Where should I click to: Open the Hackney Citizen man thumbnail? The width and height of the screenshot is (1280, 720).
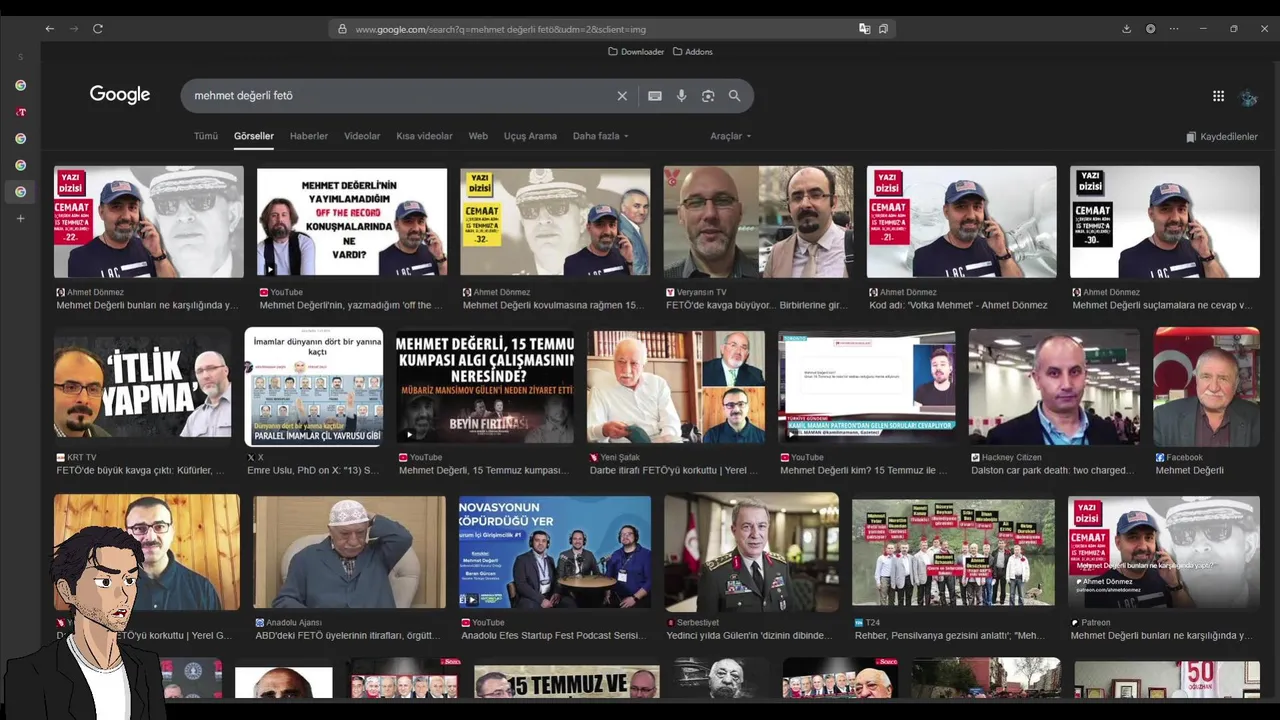pos(1054,387)
